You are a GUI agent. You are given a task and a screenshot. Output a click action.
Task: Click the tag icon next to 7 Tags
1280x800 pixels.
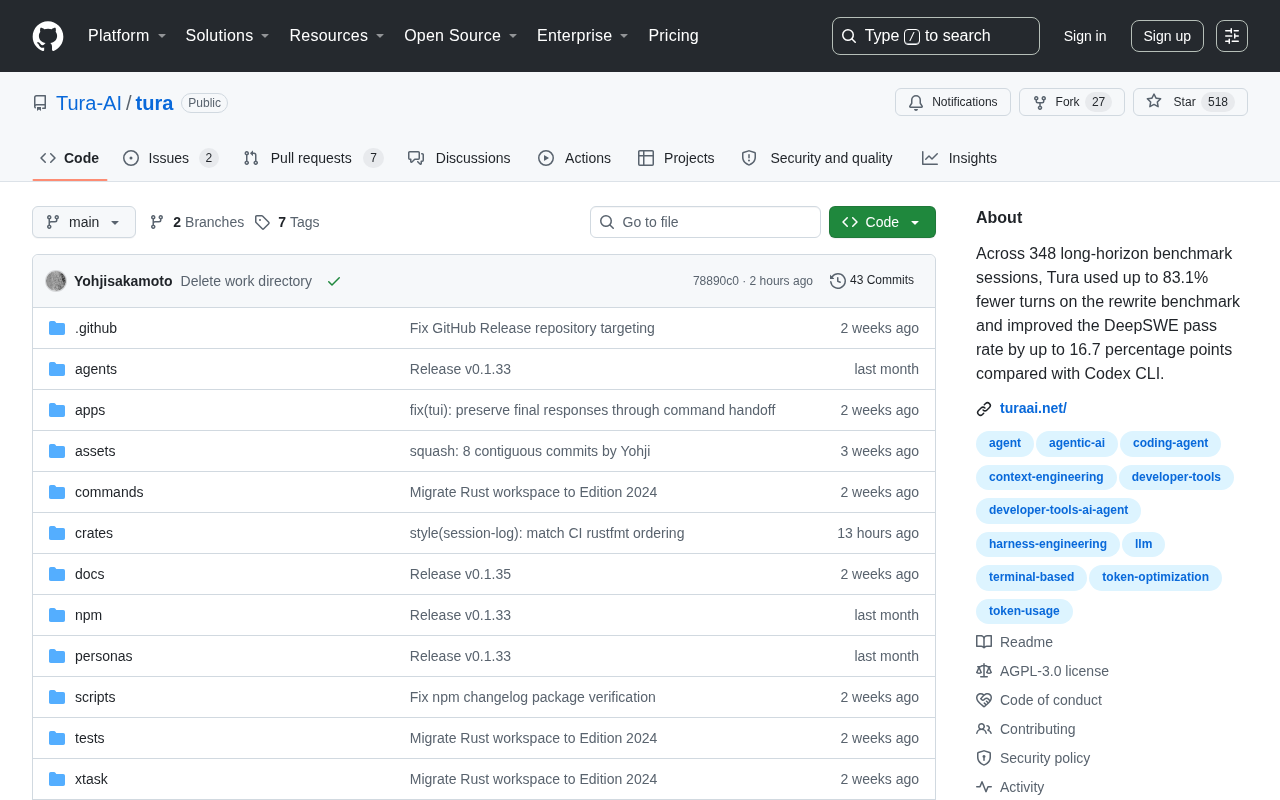pyautogui.click(x=262, y=222)
